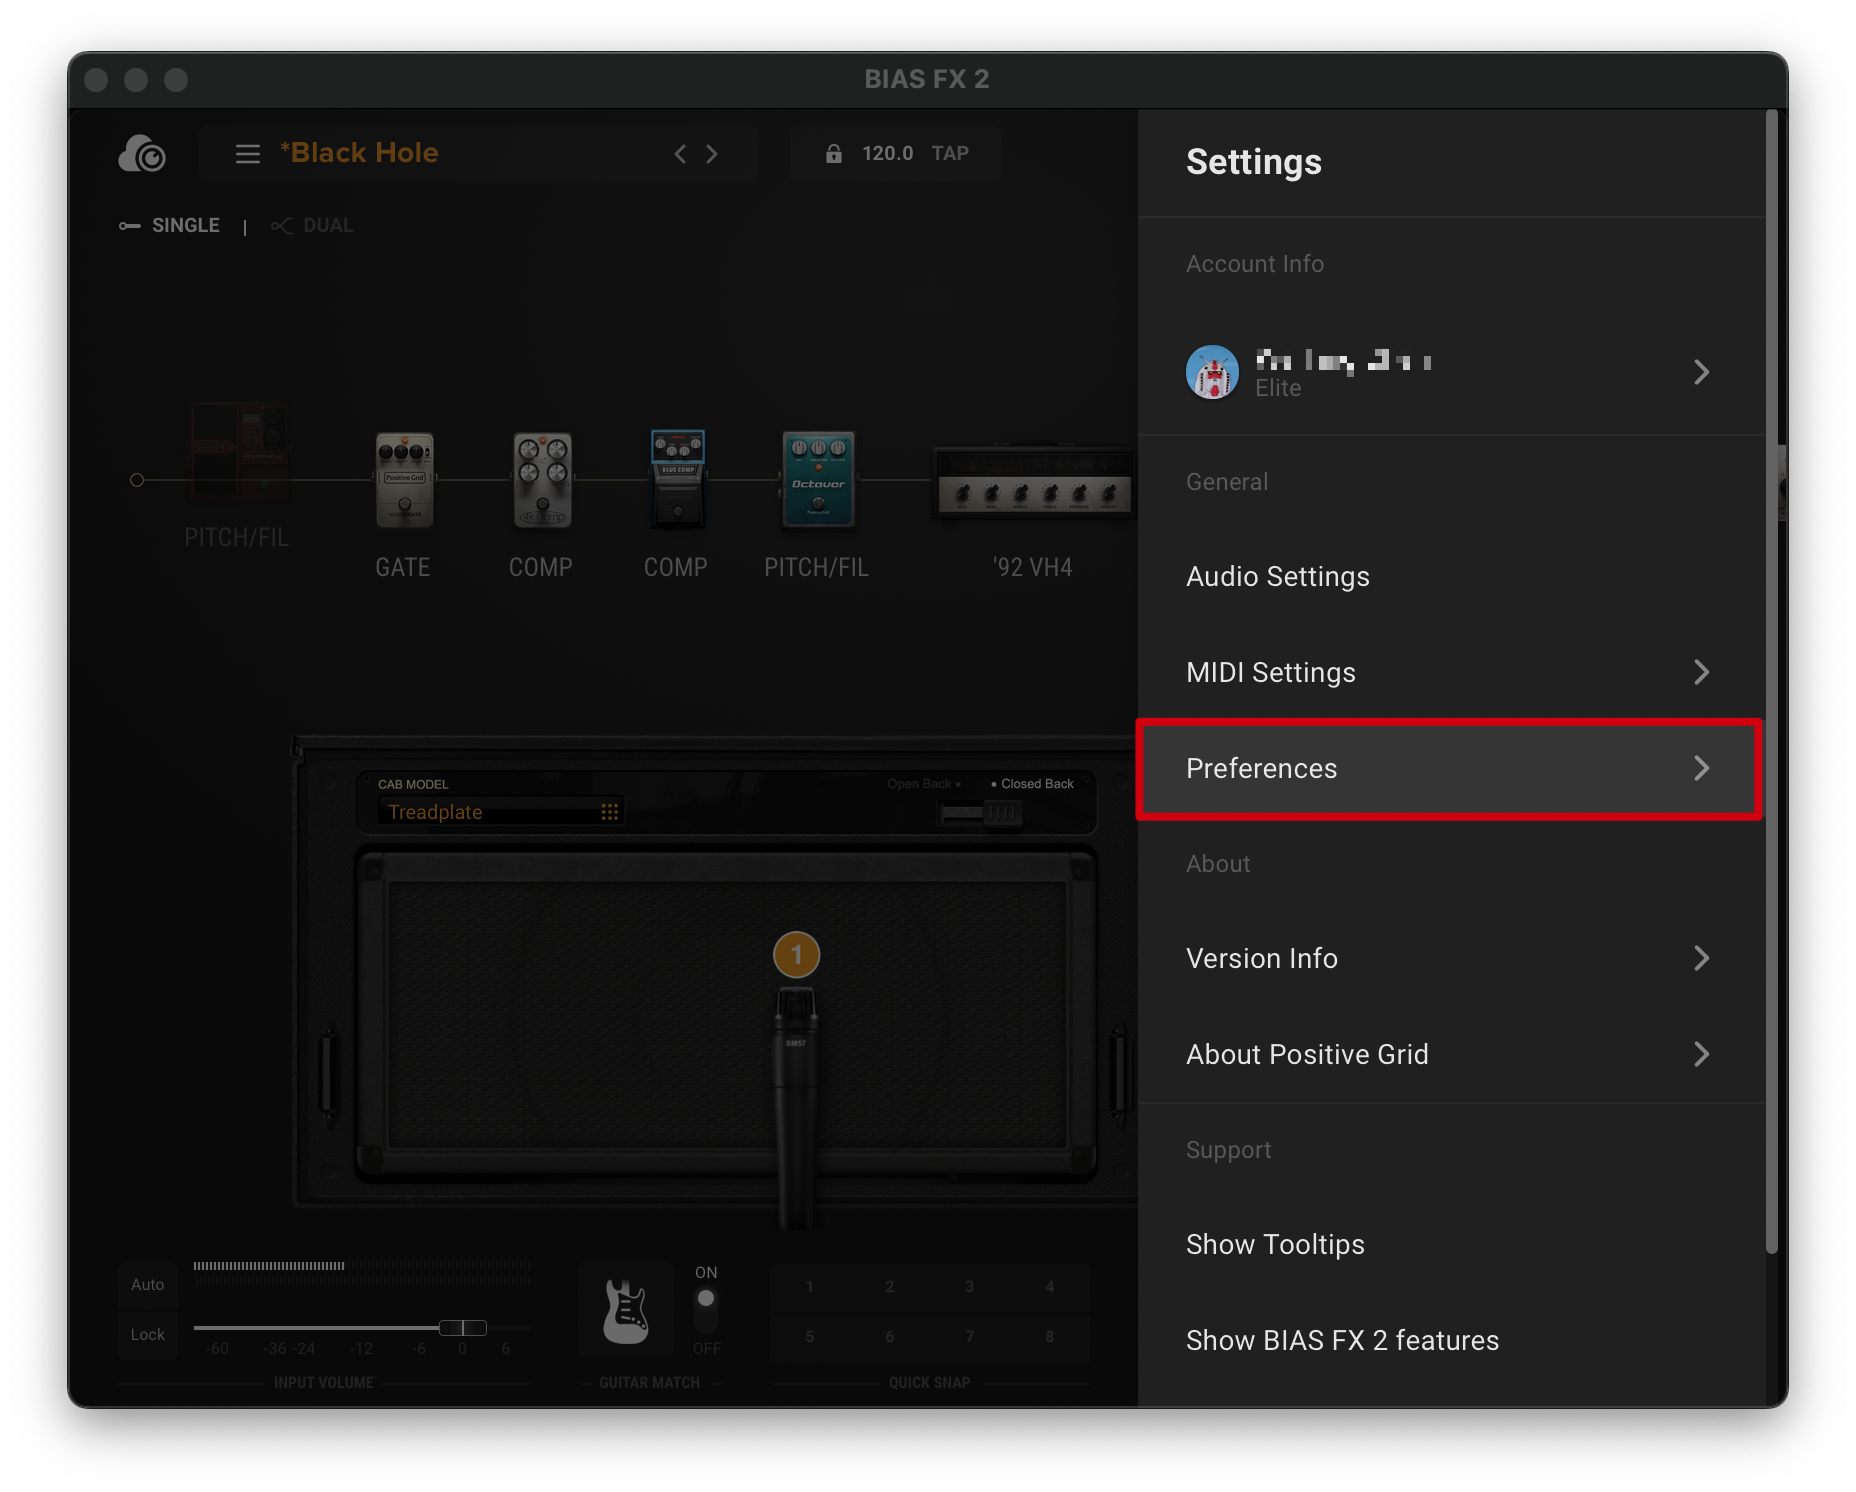This screenshot has width=1856, height=1492.
Task: Click the input level meter
Action: 362,1273
